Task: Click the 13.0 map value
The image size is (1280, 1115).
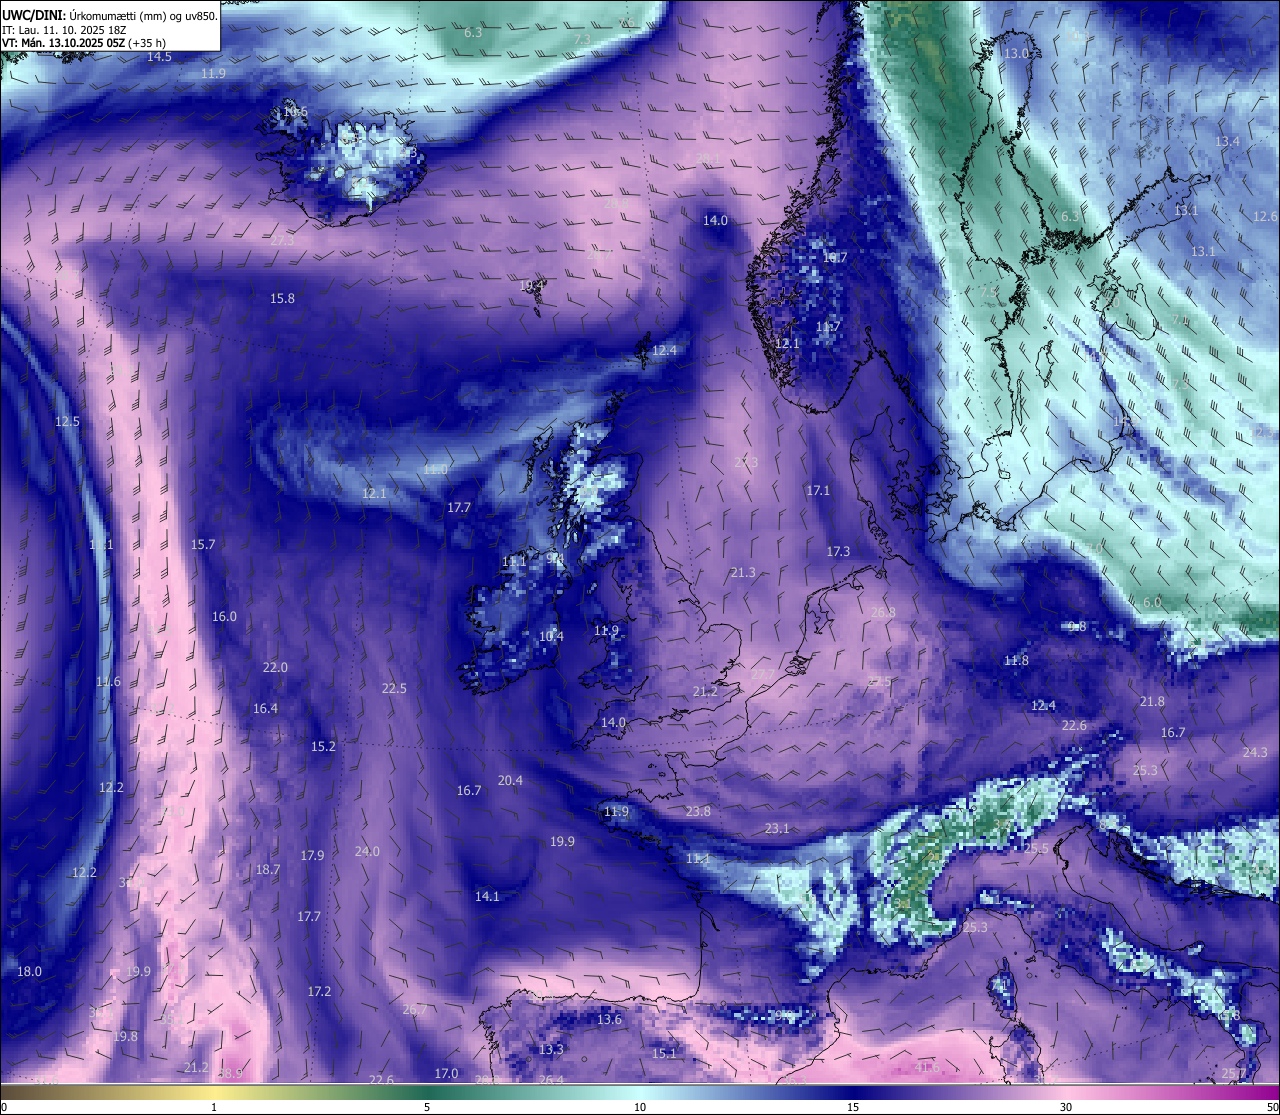Action: coord(1017,54)
